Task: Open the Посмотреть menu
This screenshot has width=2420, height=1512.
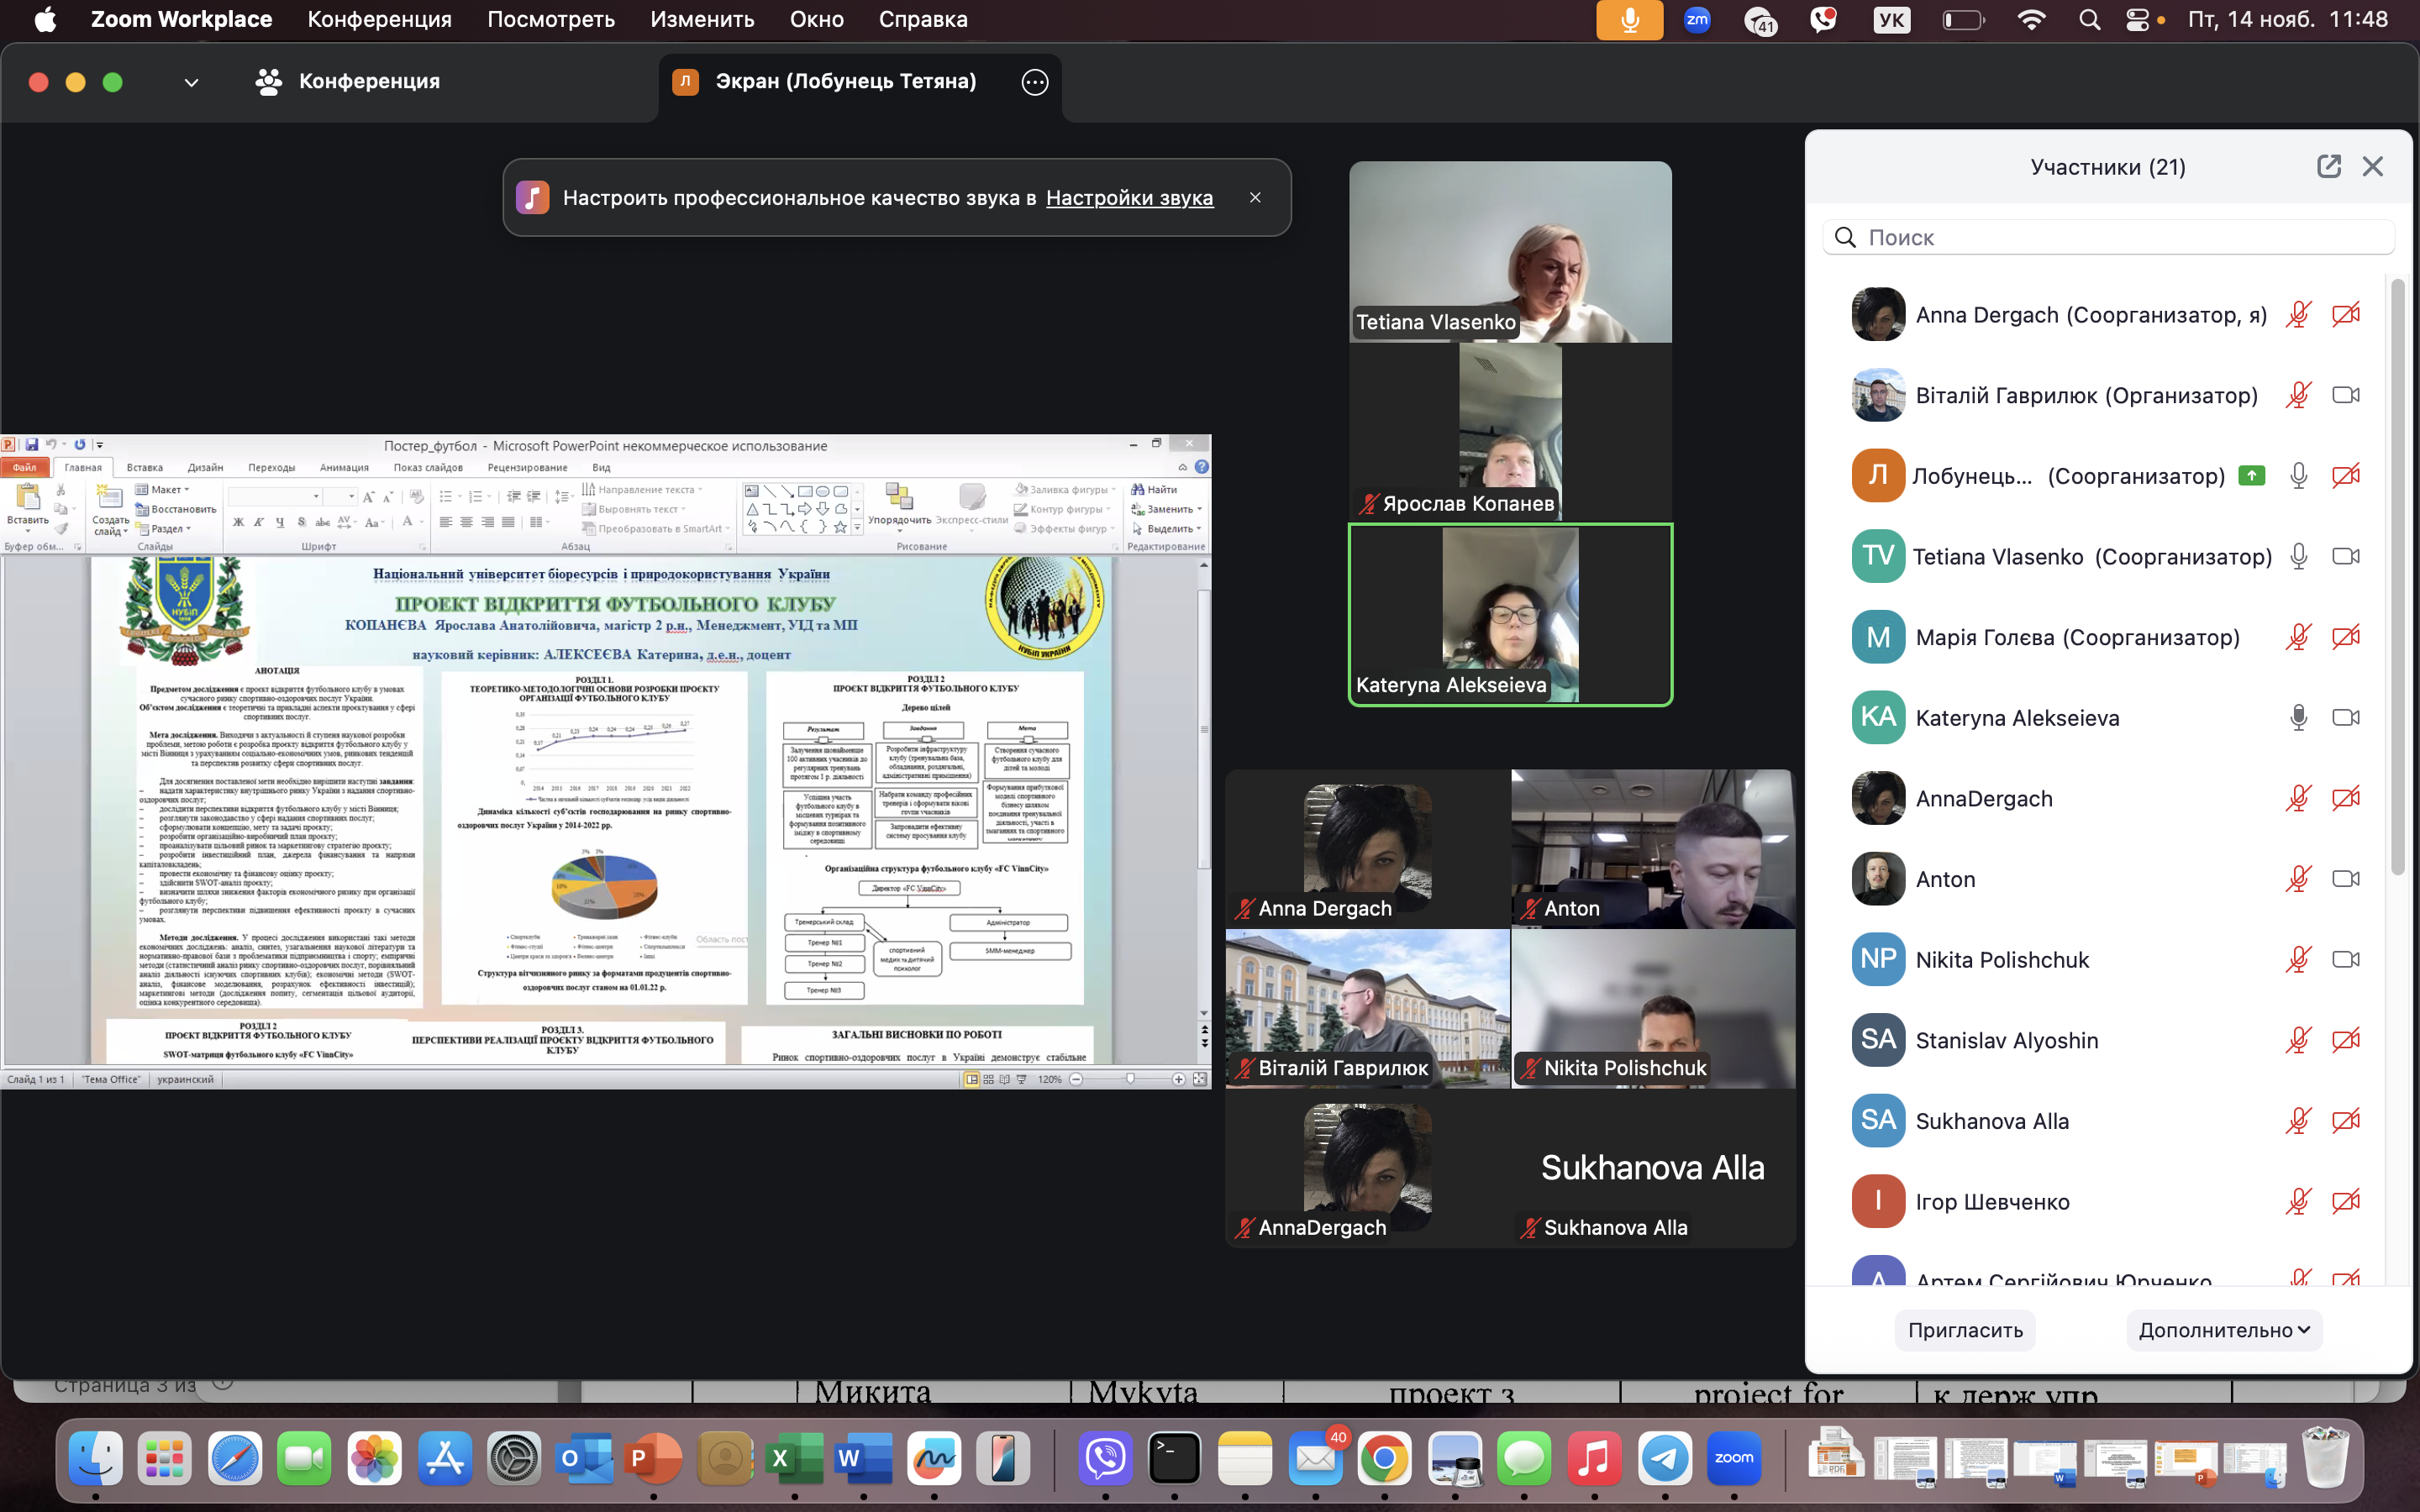Action: click(x=550, y=20)
